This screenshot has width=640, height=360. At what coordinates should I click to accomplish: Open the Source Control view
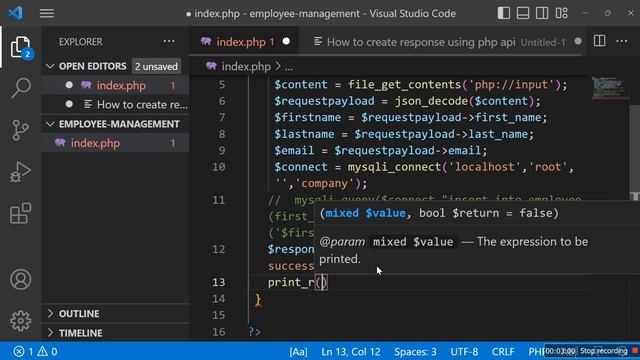20,130
